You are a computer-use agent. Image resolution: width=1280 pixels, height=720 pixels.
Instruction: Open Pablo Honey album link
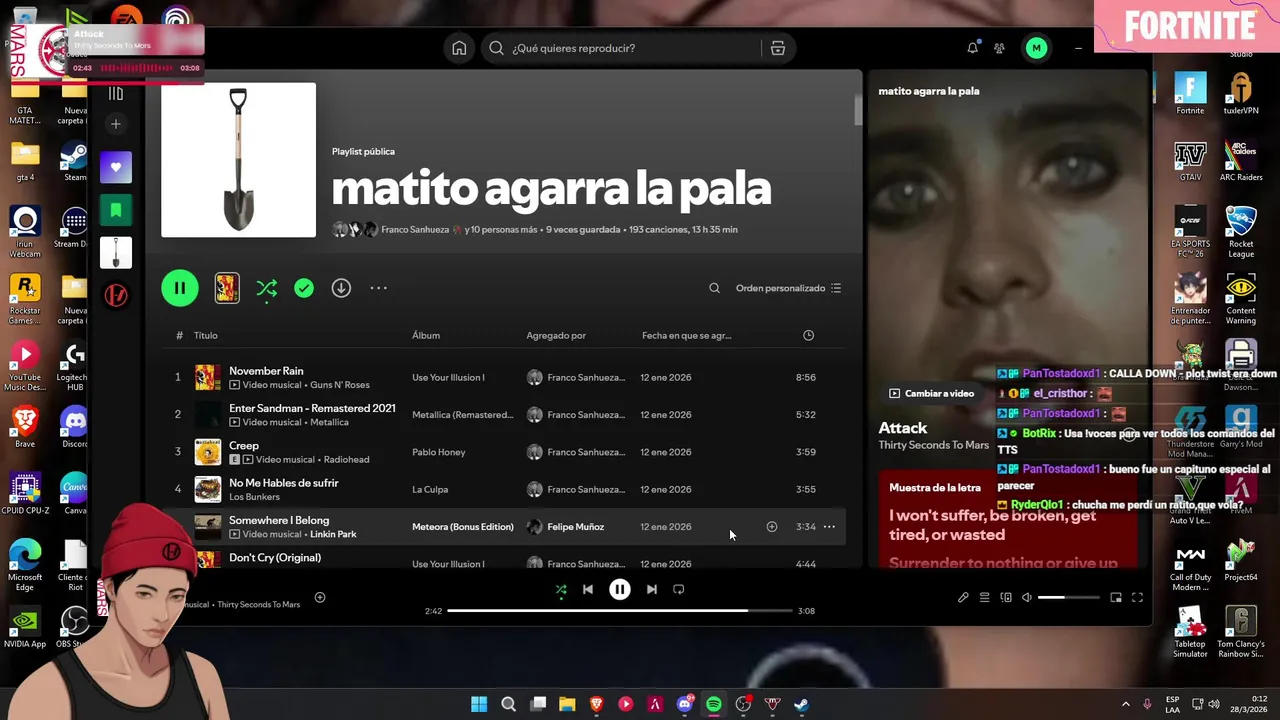coord(439,452)
